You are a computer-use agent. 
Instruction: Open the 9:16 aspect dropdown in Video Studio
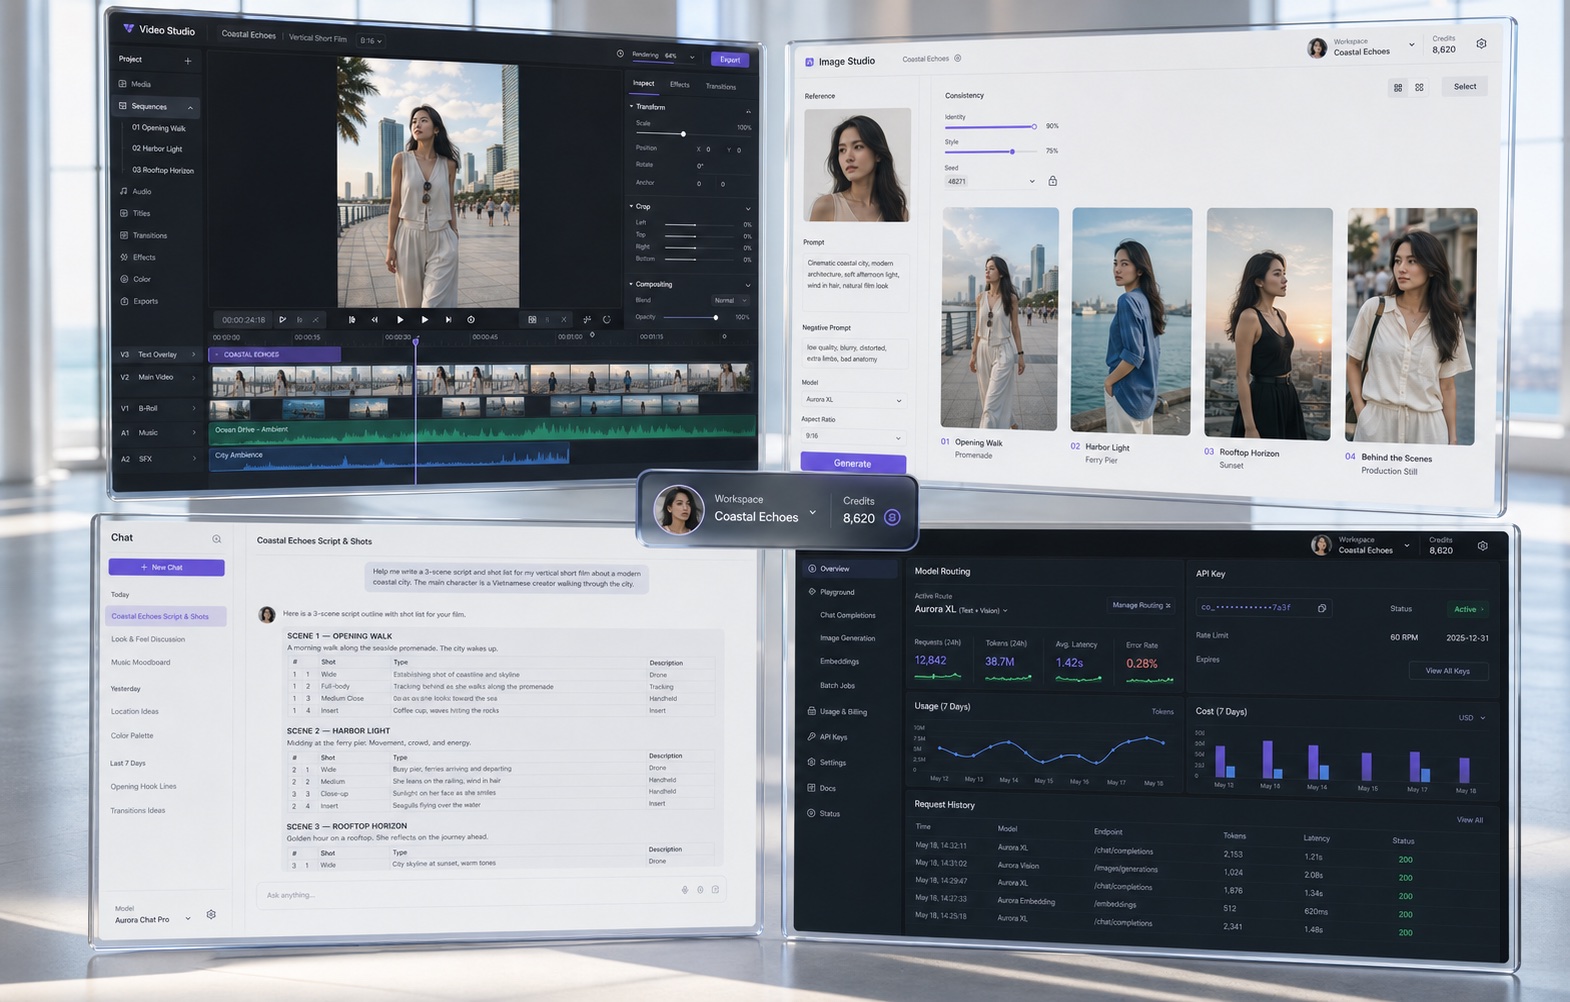click(371, 41)
